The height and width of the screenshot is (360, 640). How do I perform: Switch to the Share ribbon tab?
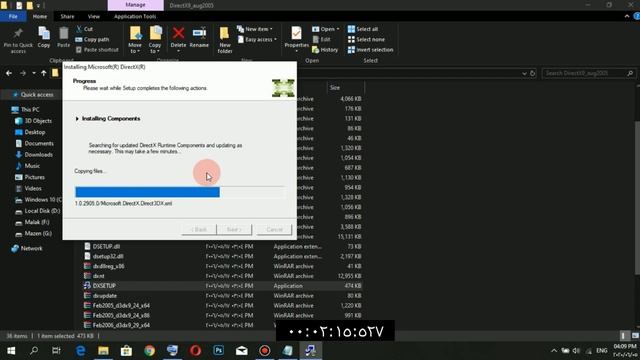coord(67,16)
